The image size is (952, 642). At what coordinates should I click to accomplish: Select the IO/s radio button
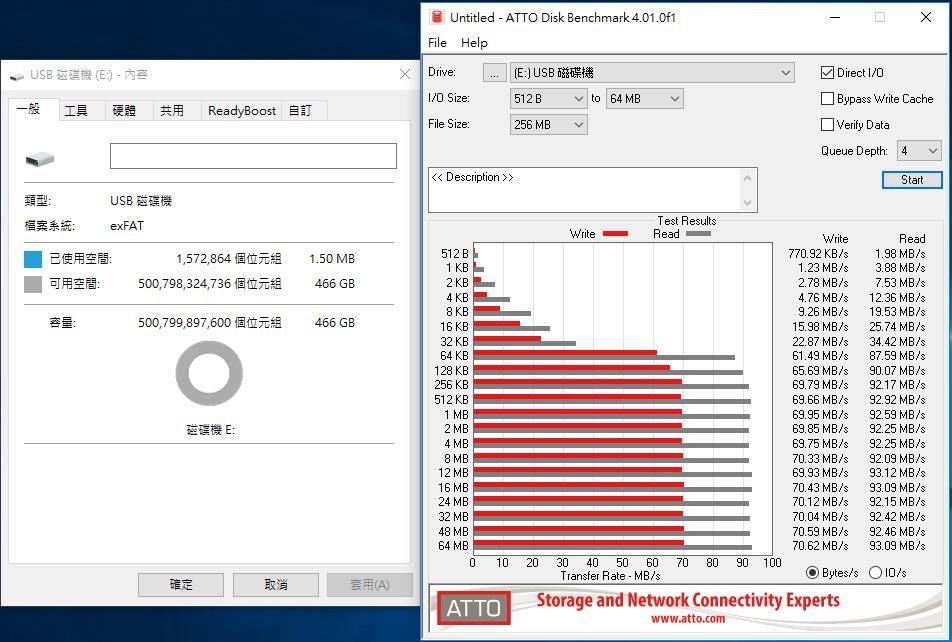[876, 573]
